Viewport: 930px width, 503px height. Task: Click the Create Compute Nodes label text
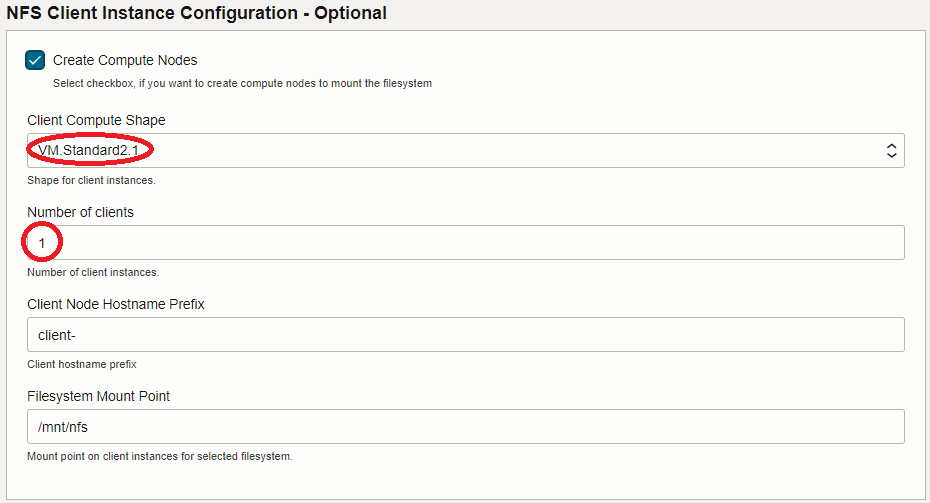pos(125,60)
